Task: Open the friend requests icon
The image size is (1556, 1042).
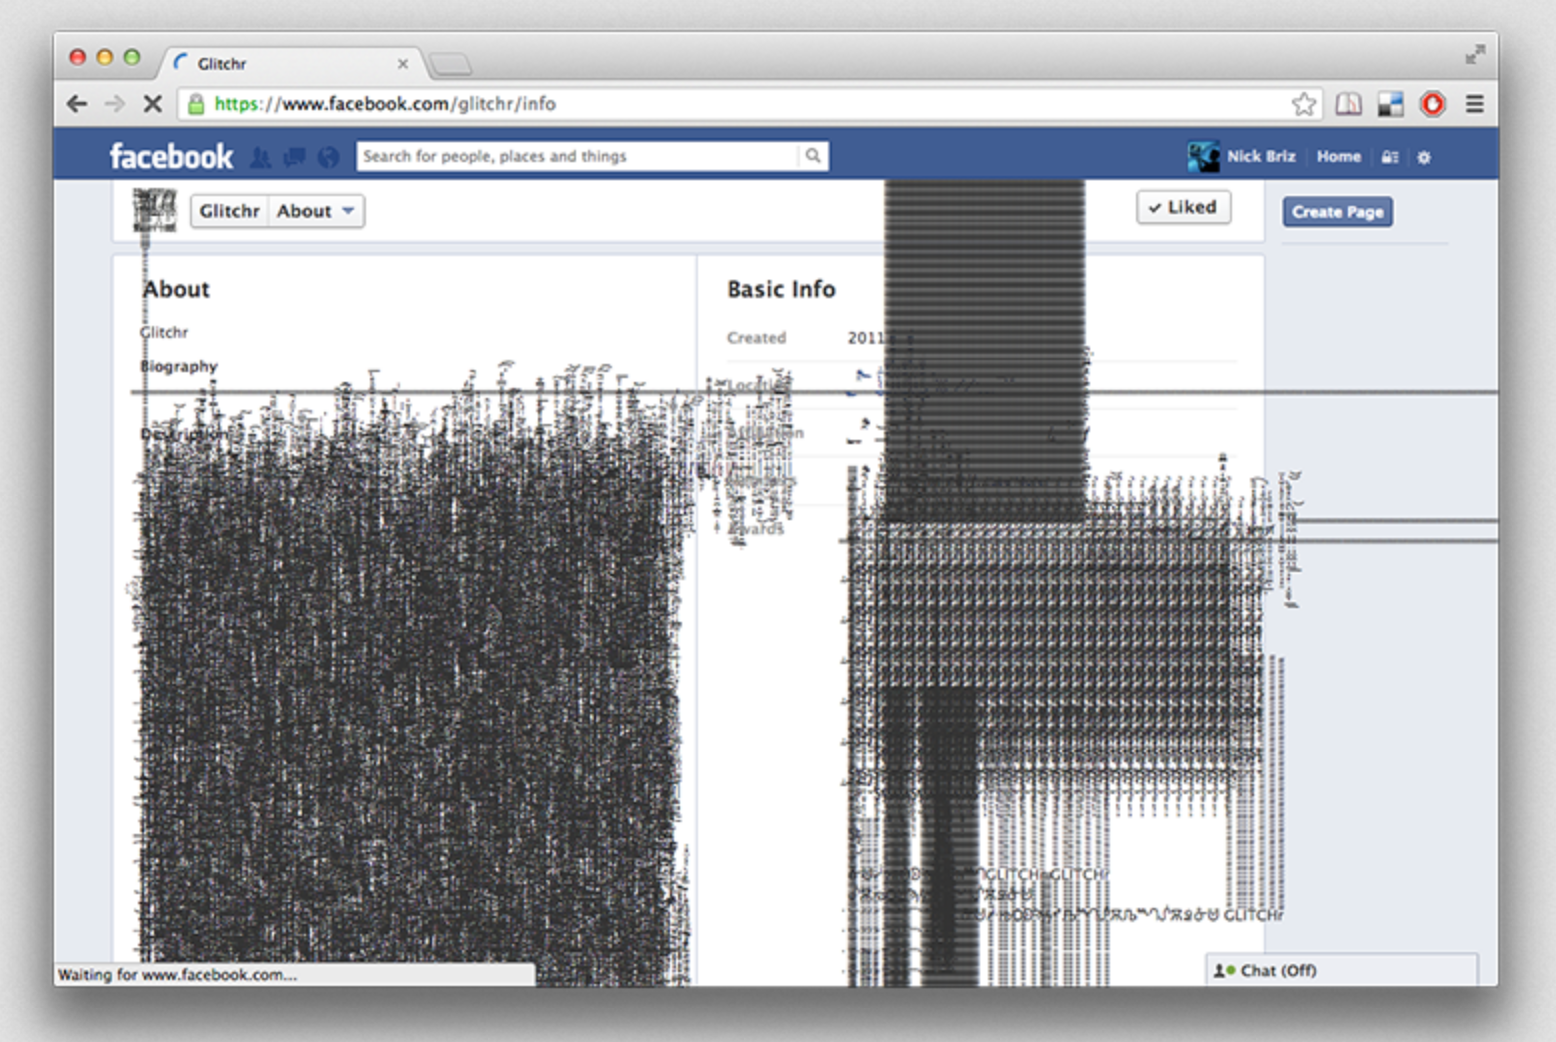Action: tap(261, 157)
